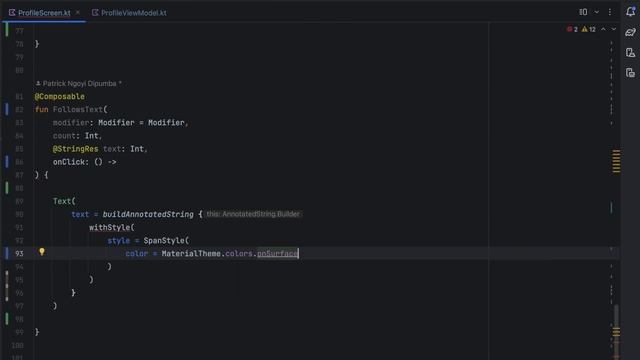Close the ProfileScreen.kt tab
Screen dimensions: 640x360
78,13
